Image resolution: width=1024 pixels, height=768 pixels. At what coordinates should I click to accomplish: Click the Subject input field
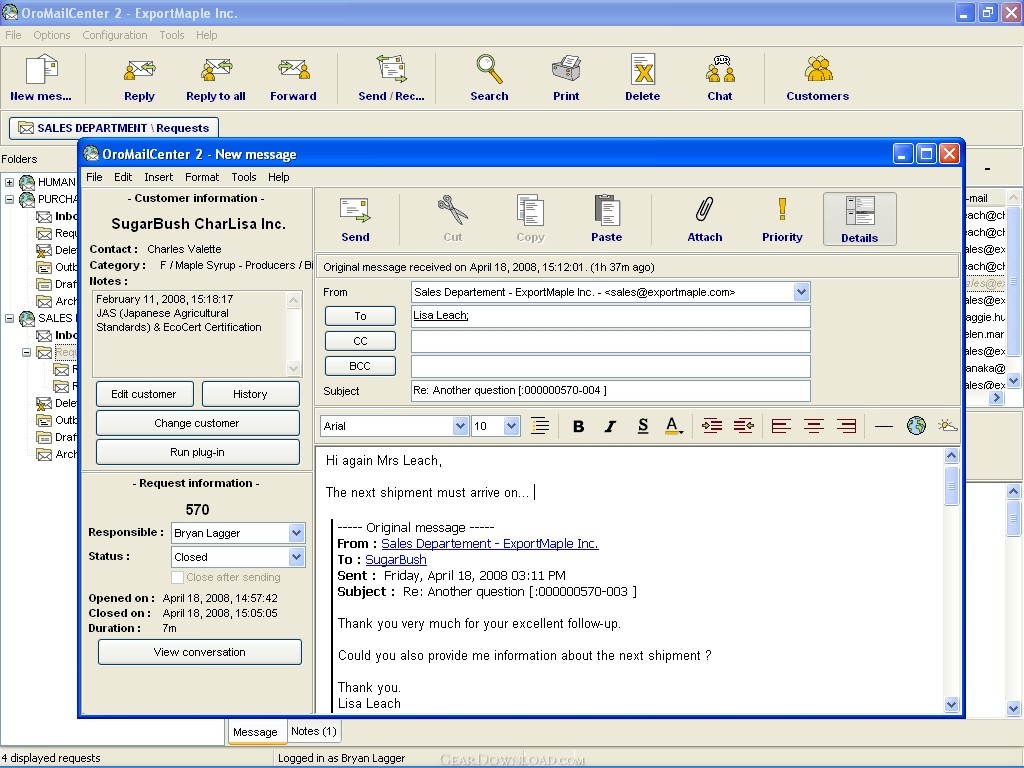(x=611, y=391)
